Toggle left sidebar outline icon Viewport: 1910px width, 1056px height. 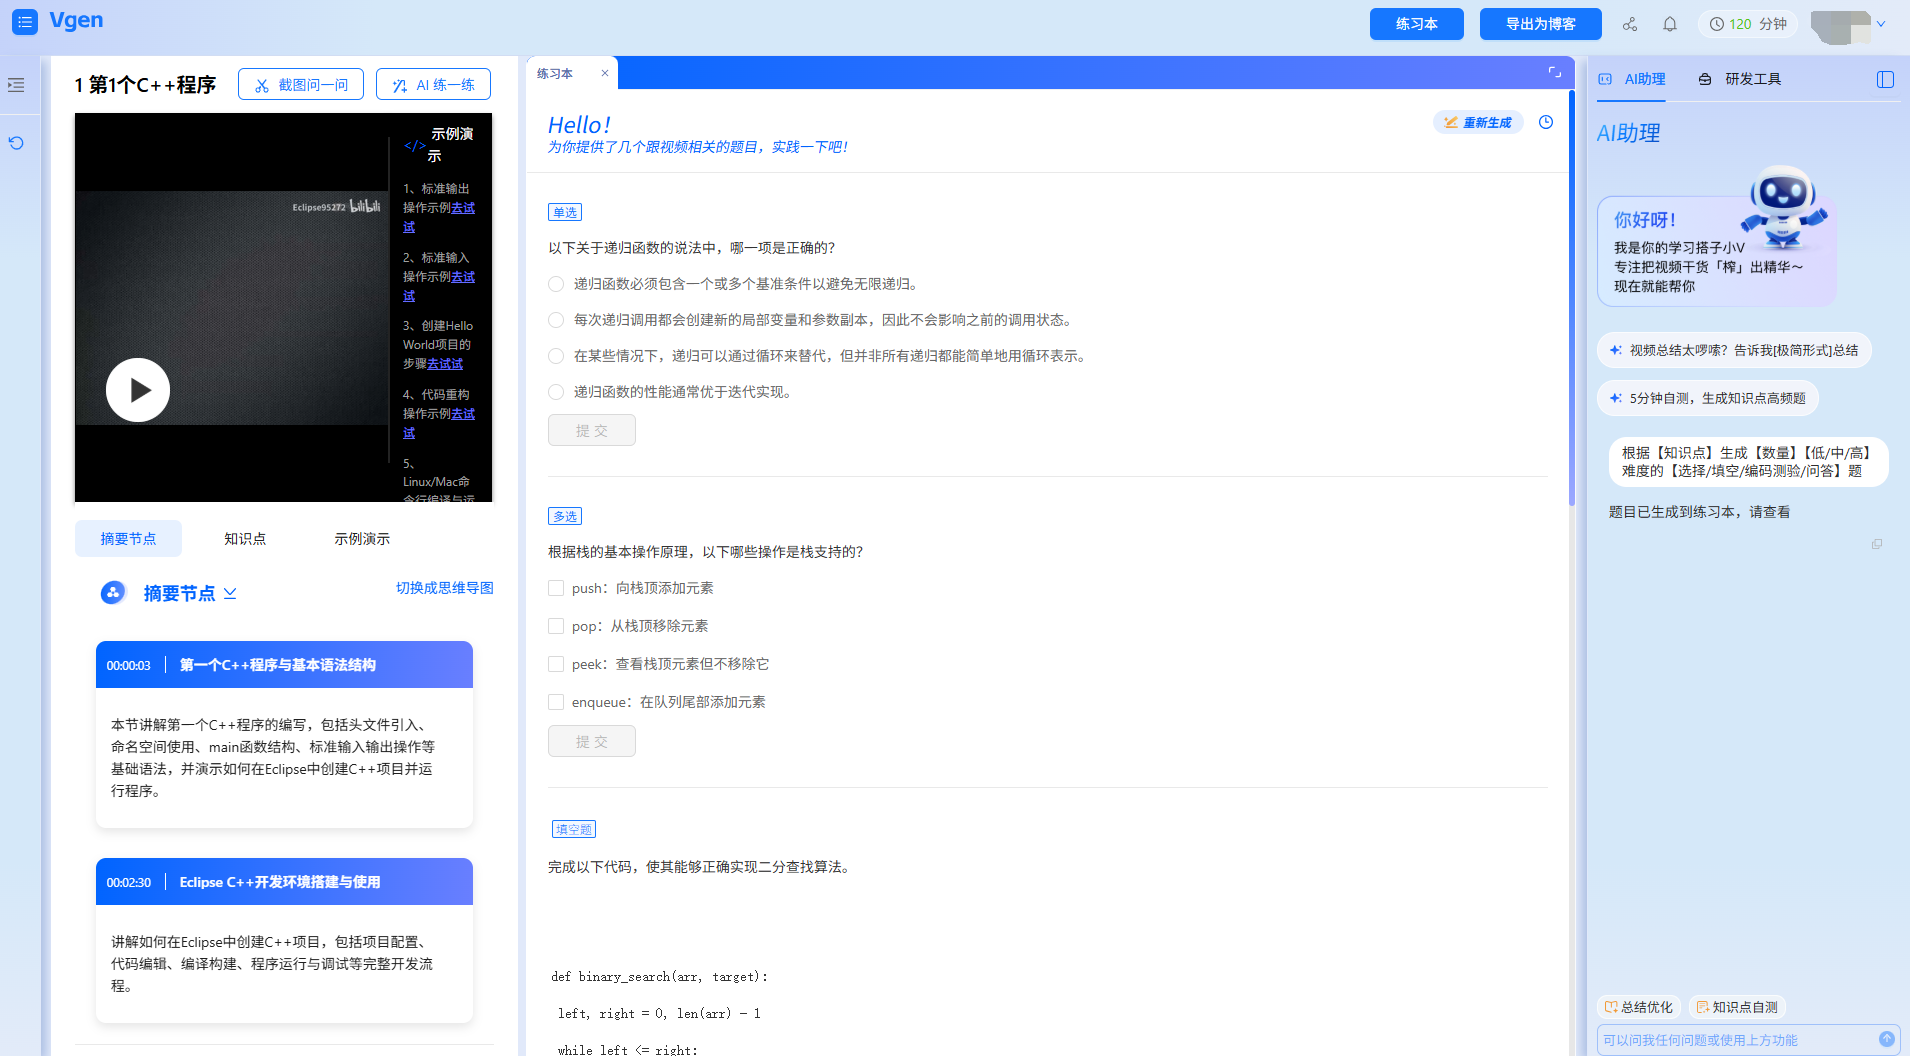point(16,85)
